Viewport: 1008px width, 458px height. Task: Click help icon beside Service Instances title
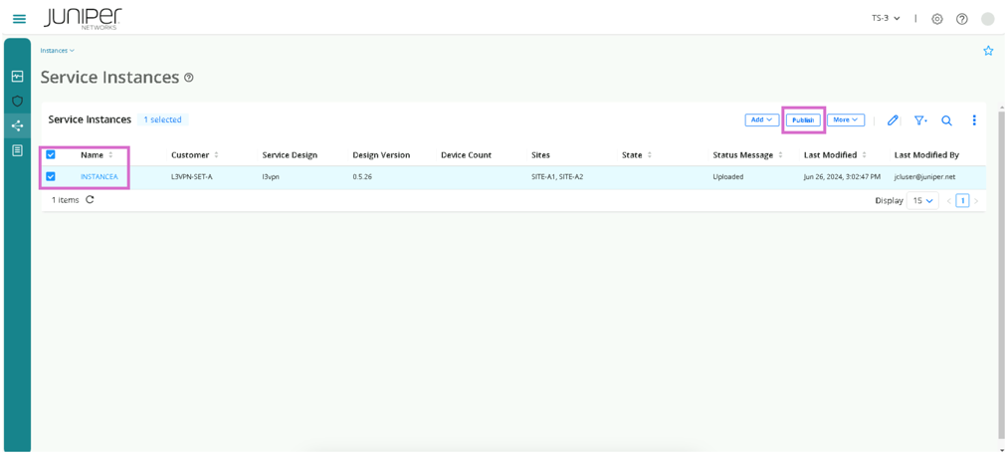188,78
